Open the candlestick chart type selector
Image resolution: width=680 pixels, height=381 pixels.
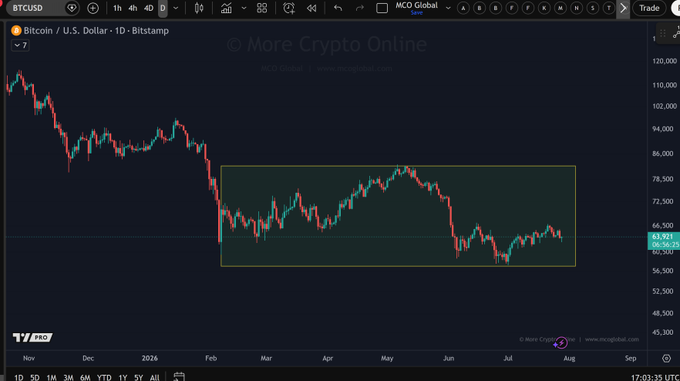[x=199, y=8]
